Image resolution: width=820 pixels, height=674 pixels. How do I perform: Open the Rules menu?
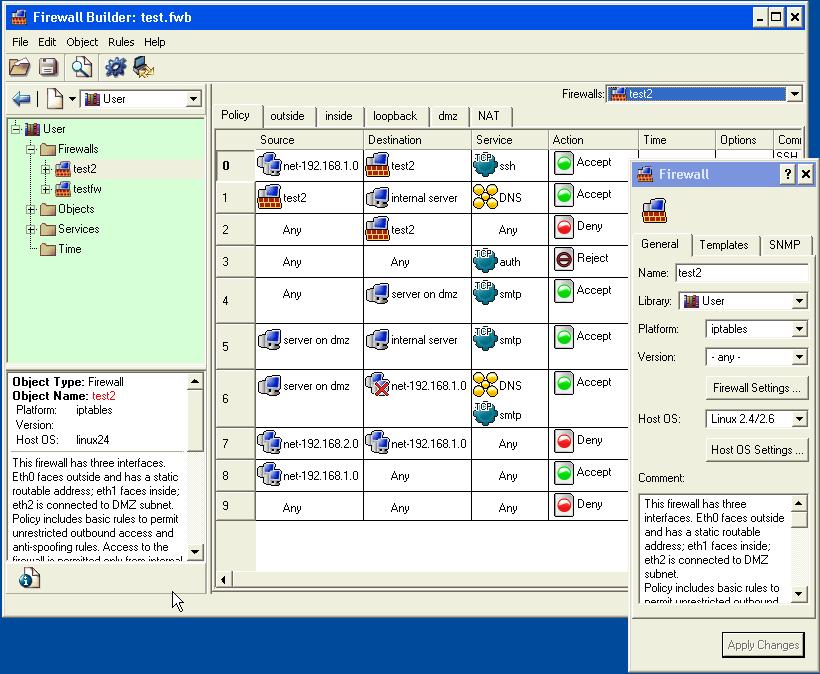pos(121,42)
